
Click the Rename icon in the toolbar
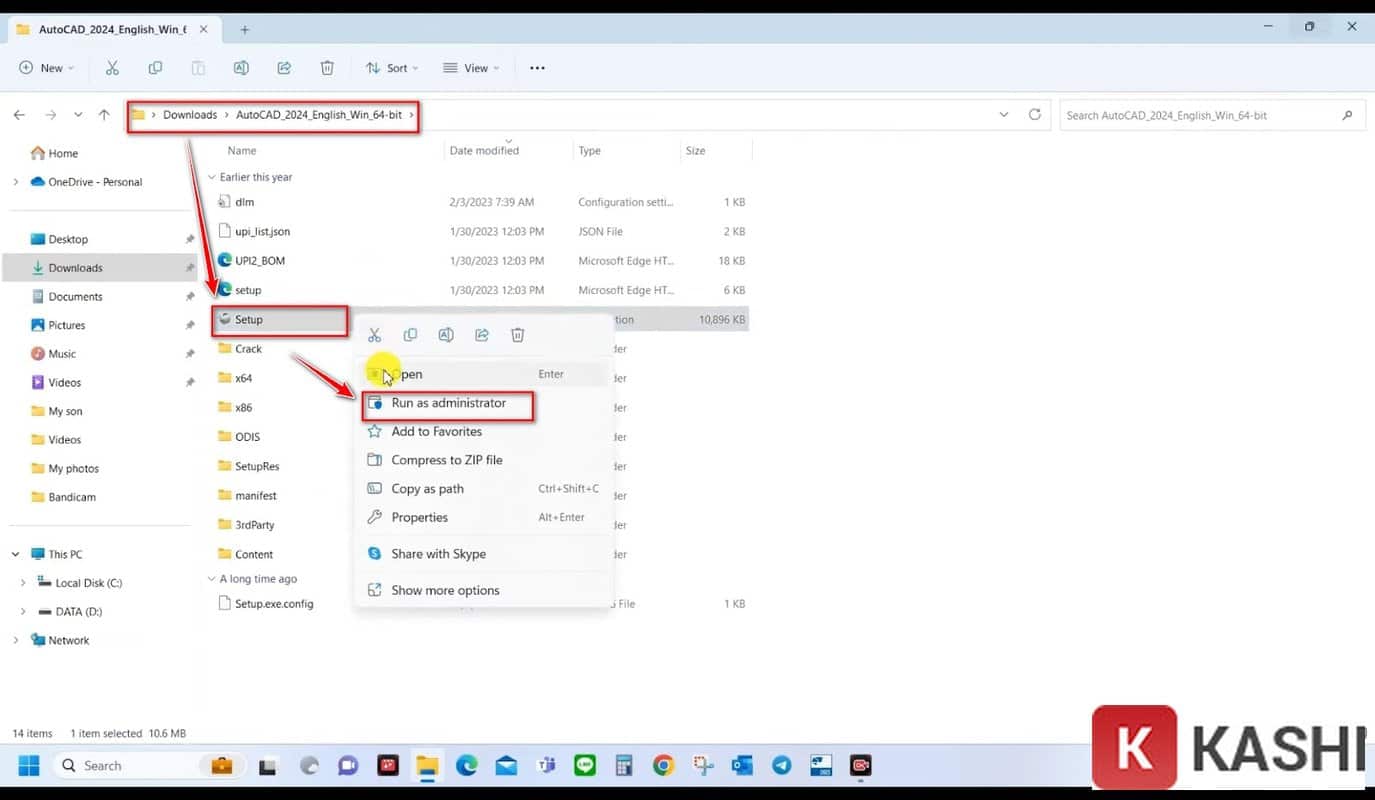241,68
